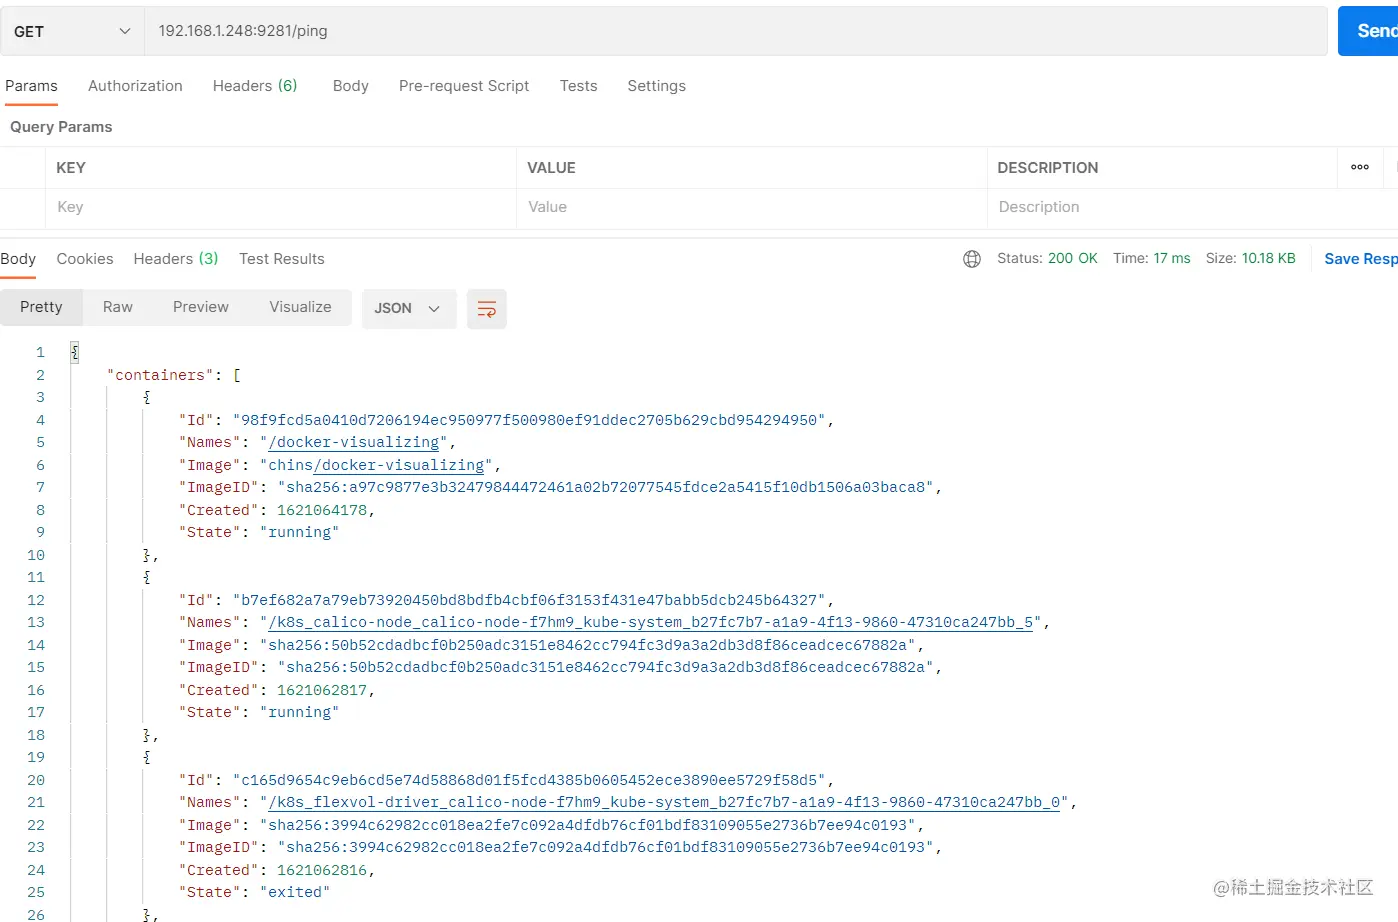
Task: Select the response Body tab
Action: (x=18, y=259)
